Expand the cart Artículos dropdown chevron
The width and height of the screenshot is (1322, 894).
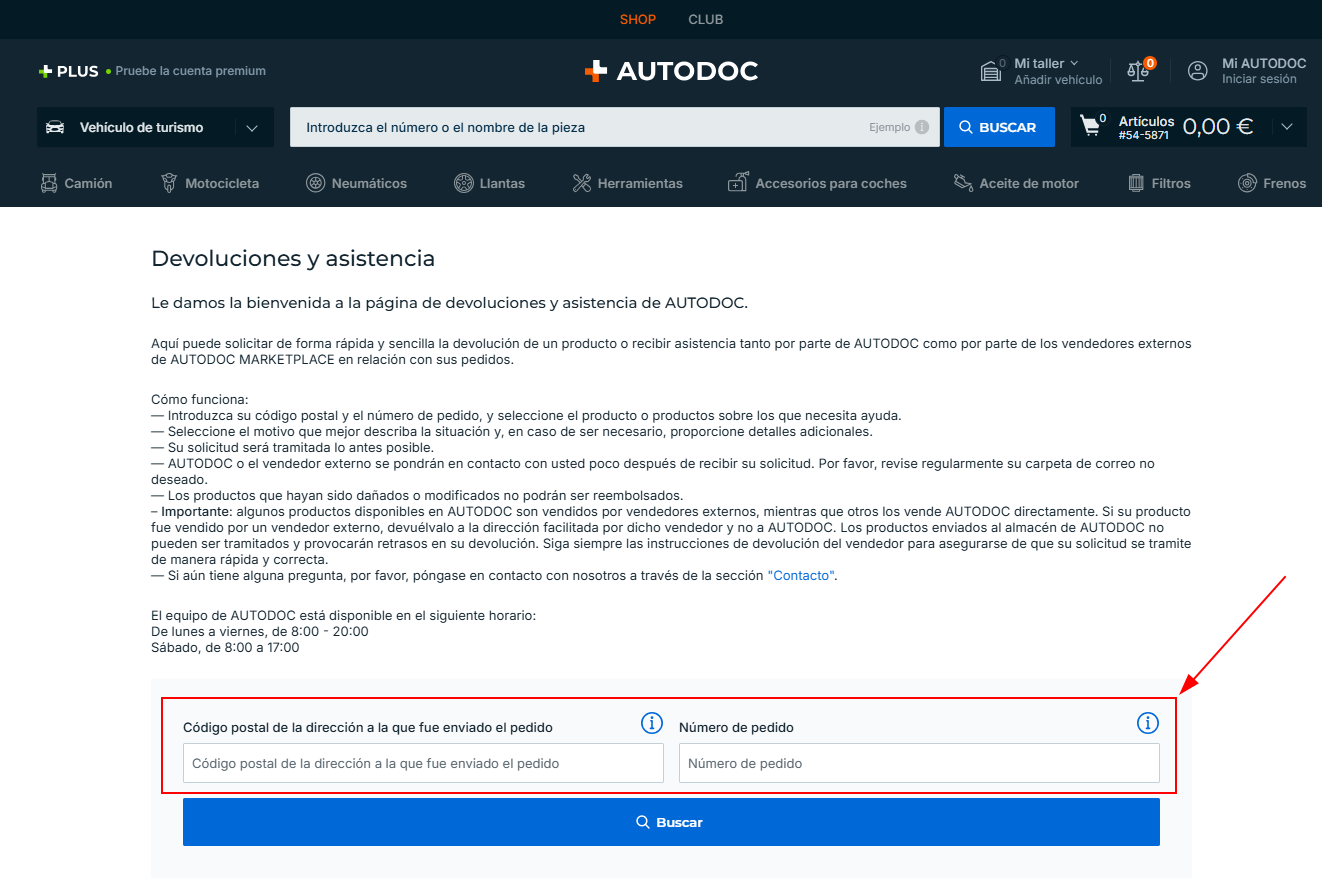click(1287, 127)
